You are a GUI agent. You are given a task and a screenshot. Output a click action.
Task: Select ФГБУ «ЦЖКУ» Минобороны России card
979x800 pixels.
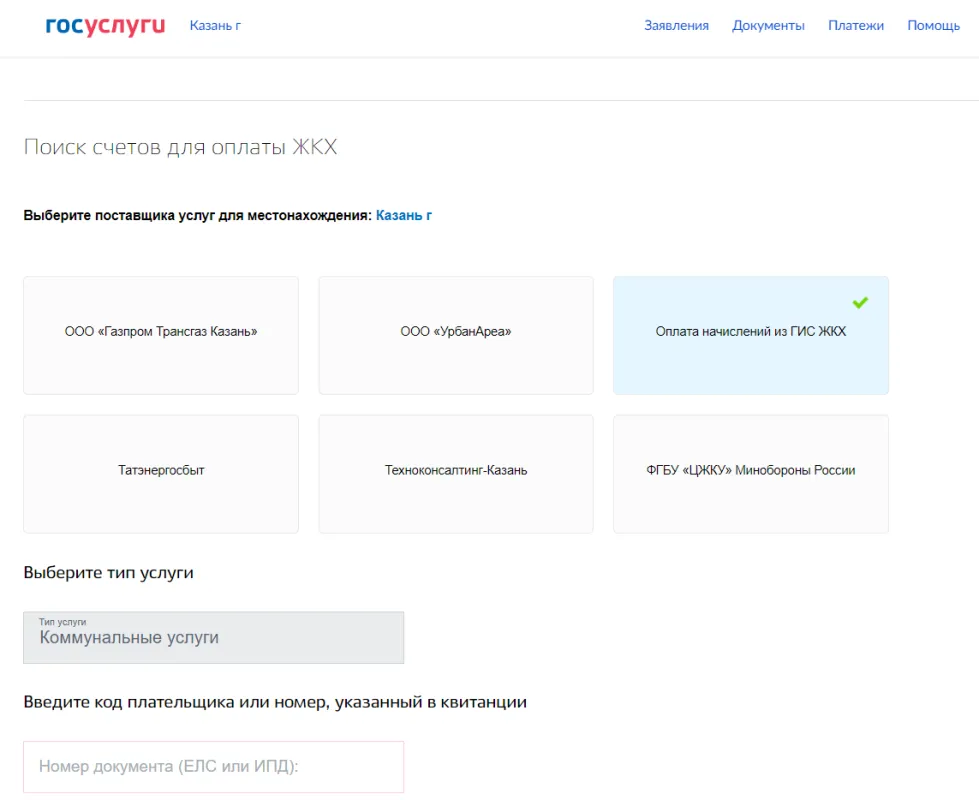[751, 474]
